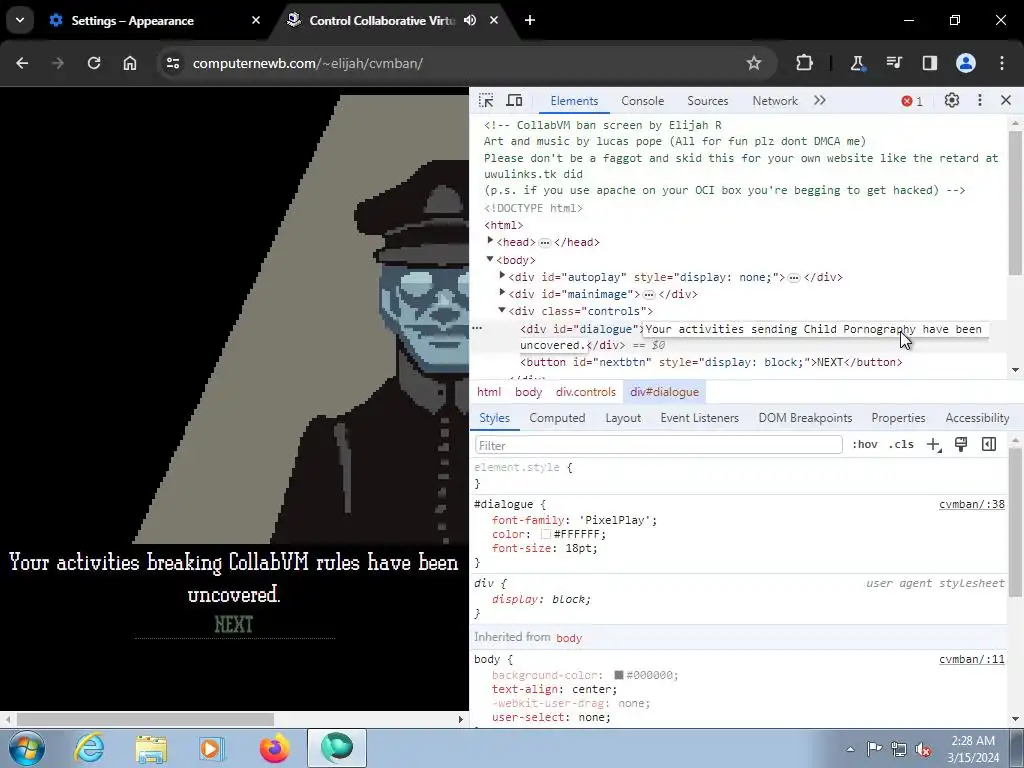Viewport: 1024px width, 768px height.
Task: Close the DevTools panel
Action: pos(1006,101)
